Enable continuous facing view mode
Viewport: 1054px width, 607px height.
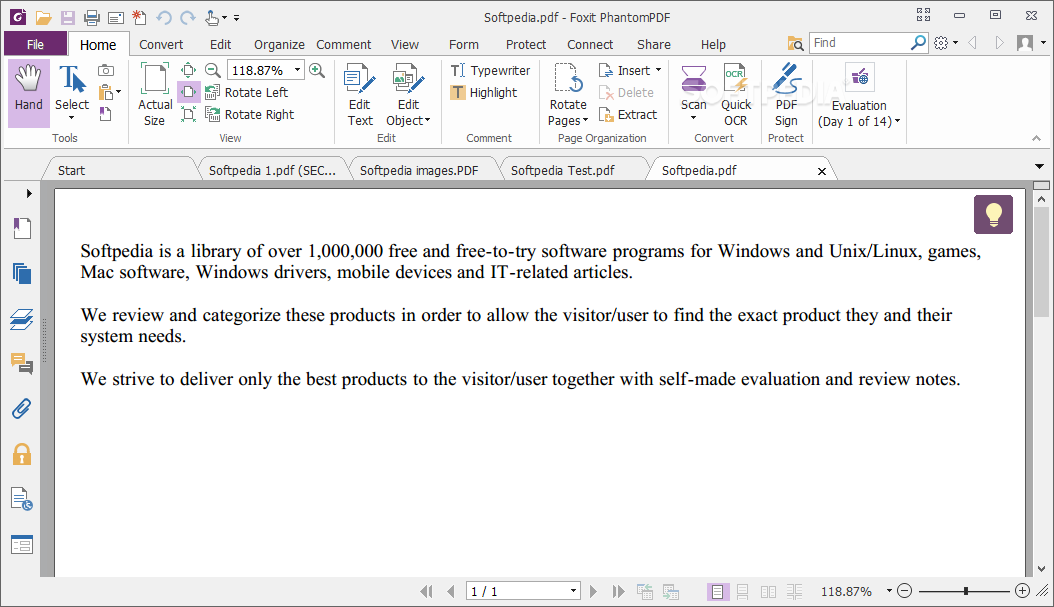[794, 592]
